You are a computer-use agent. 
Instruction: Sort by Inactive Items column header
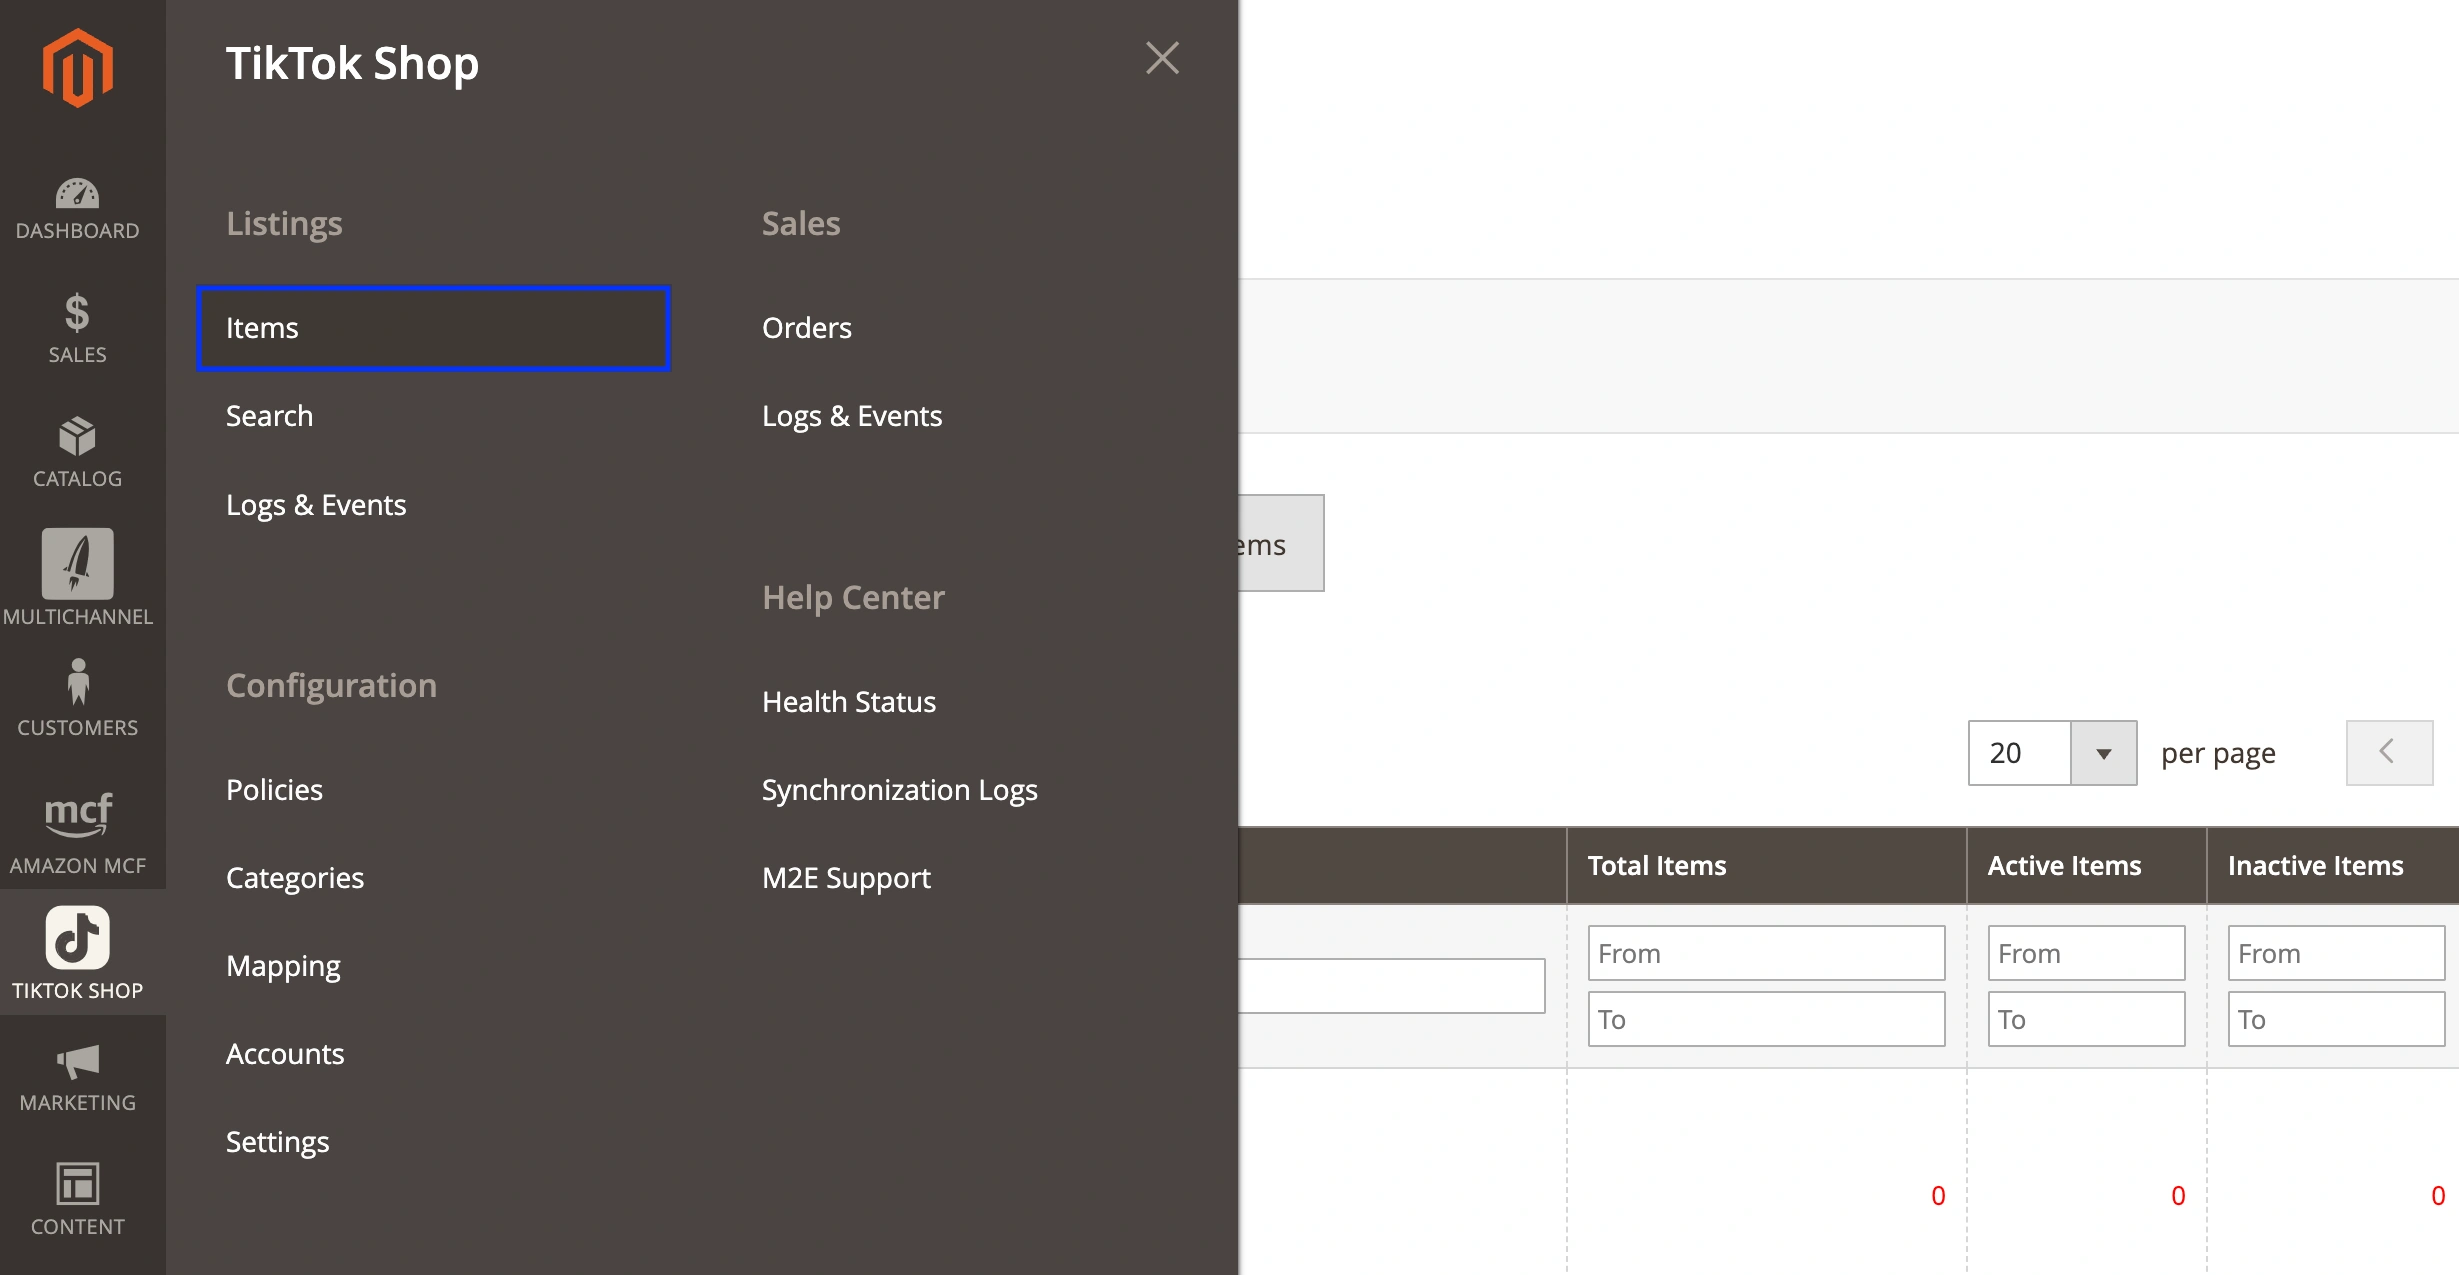(x=2315, y=866)
